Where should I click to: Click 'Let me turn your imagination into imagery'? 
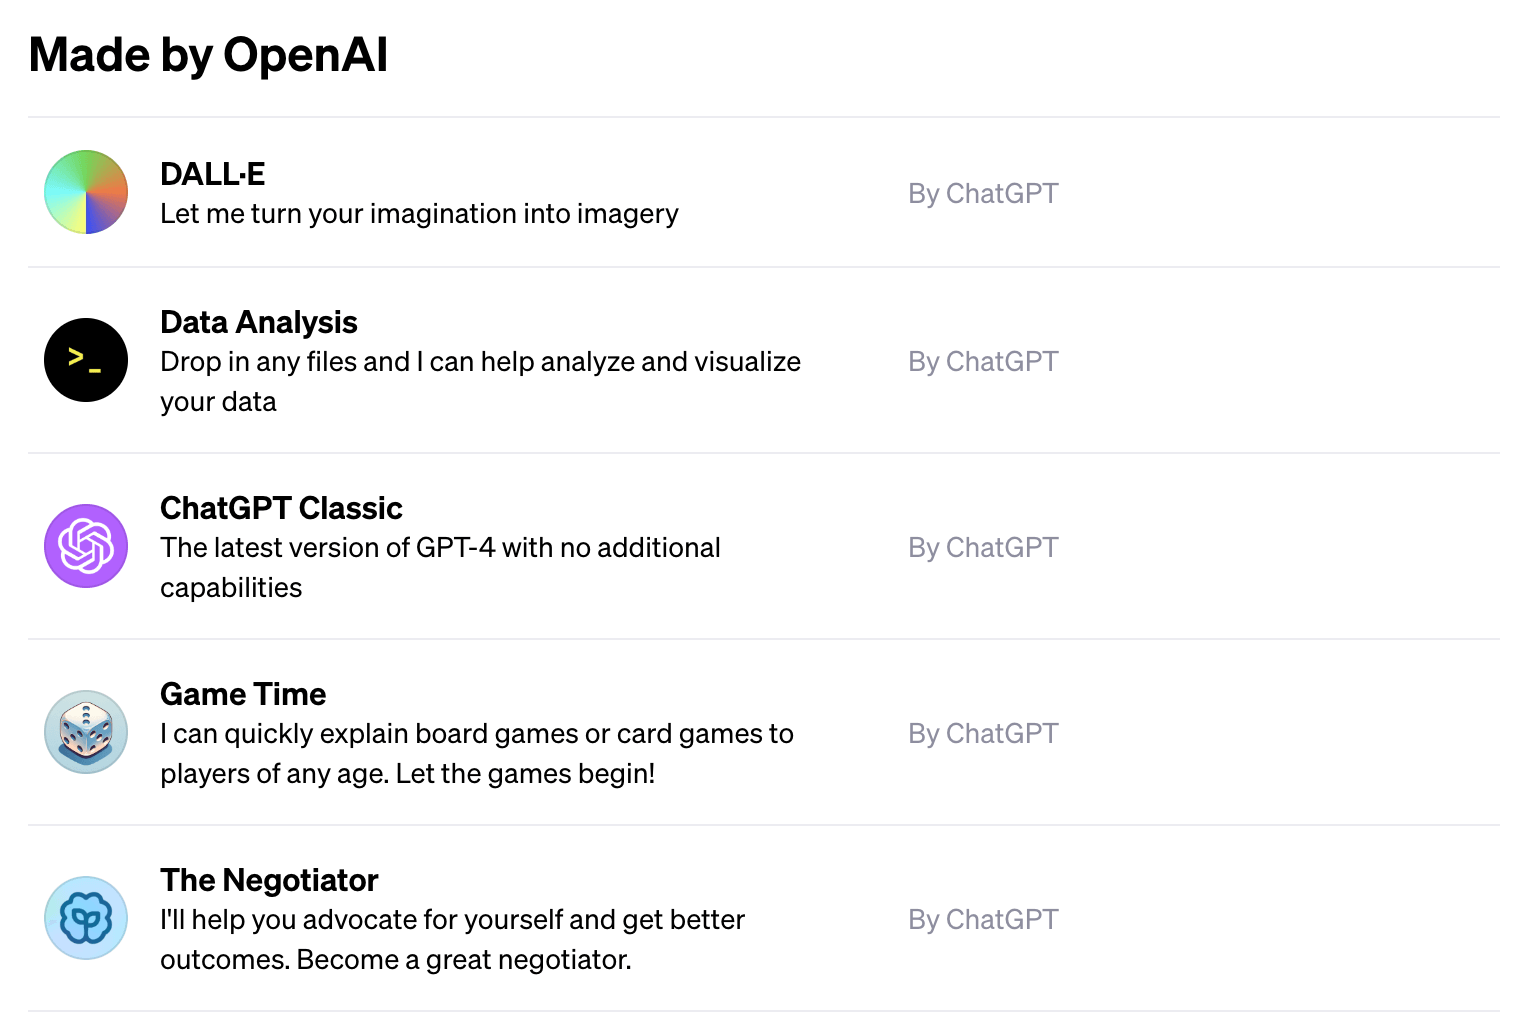tap(419, 214)
